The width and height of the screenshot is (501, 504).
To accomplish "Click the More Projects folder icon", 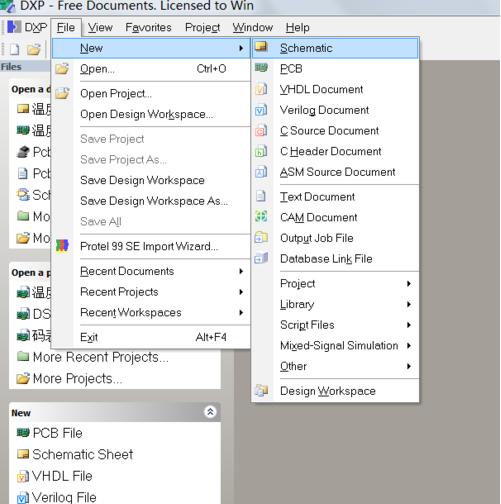I will coord(23,378).
